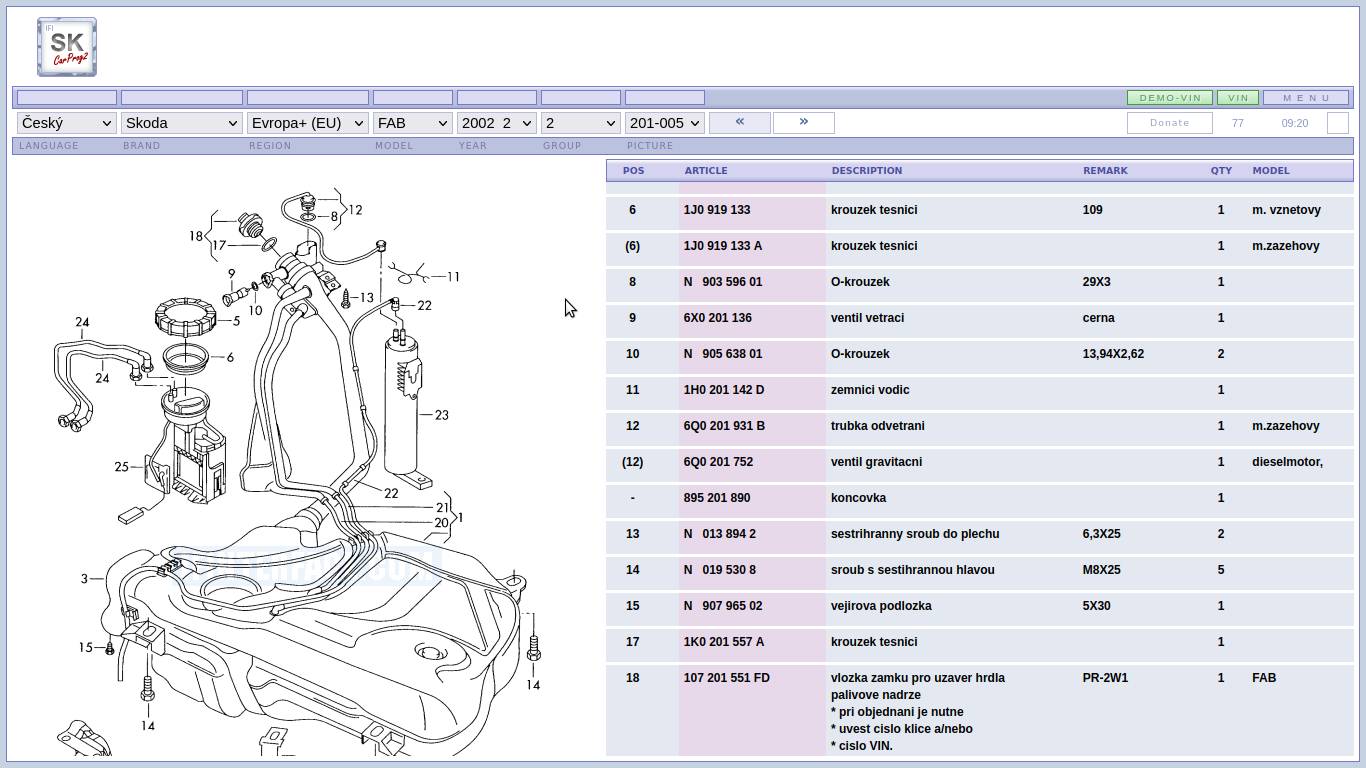This screenshot has height=768, width=1366.
Task: Click the empty field above the Picture dropdown
Action: coord(665,98)
